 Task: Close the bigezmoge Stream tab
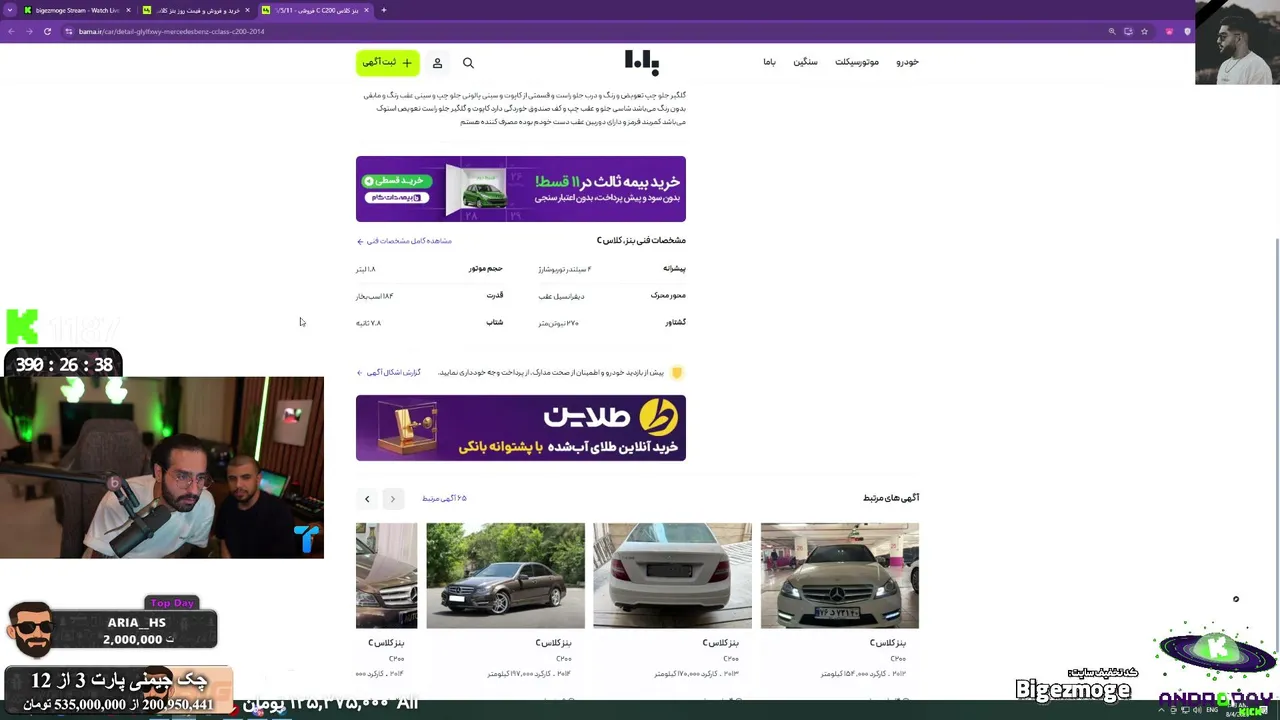click(x=128, y=10)
